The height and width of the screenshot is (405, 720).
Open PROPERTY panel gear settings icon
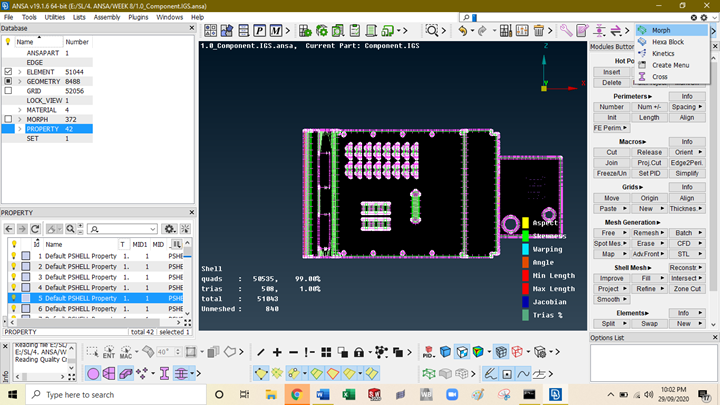pos(169,229)
